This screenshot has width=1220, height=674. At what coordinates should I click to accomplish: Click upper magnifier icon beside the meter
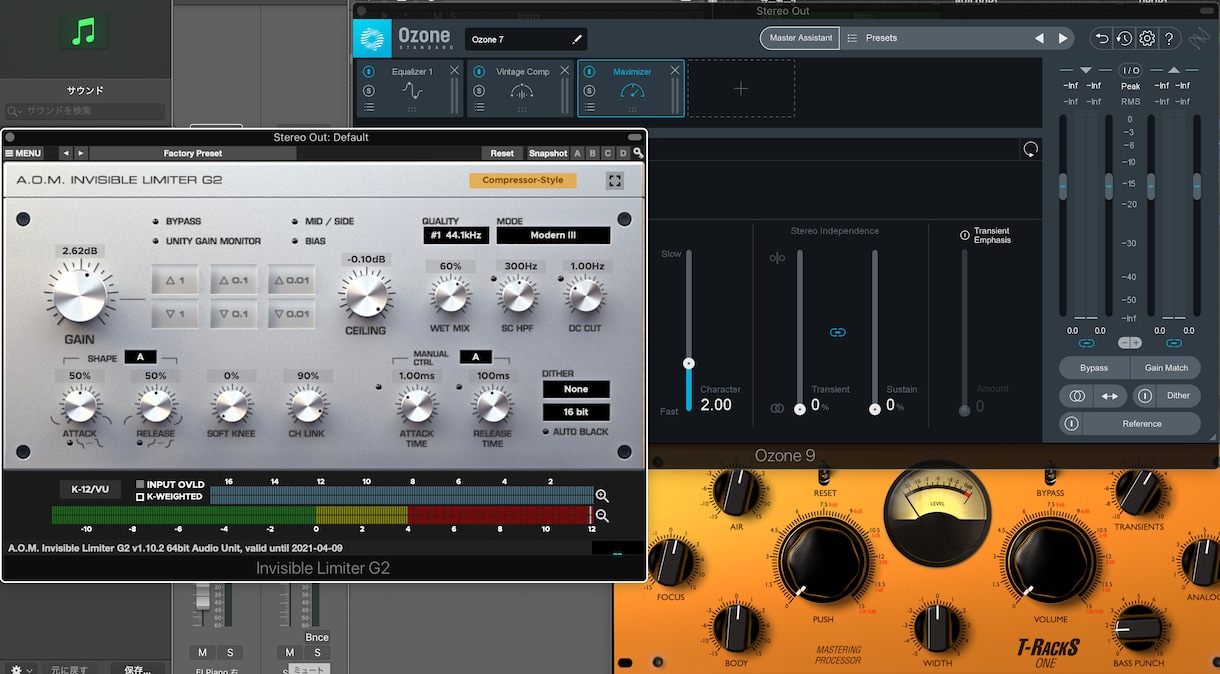[602, 496]
